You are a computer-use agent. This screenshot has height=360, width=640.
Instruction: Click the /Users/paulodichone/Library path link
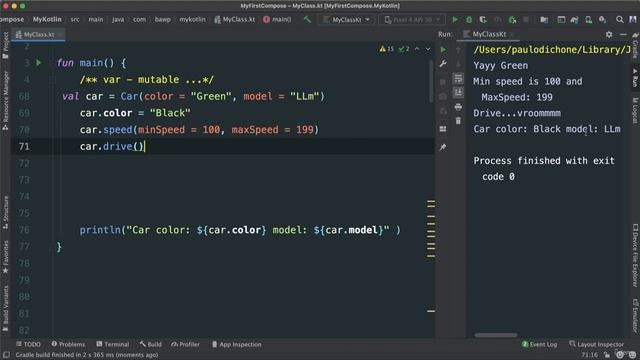pyautogui.click(x=552, y=50)
